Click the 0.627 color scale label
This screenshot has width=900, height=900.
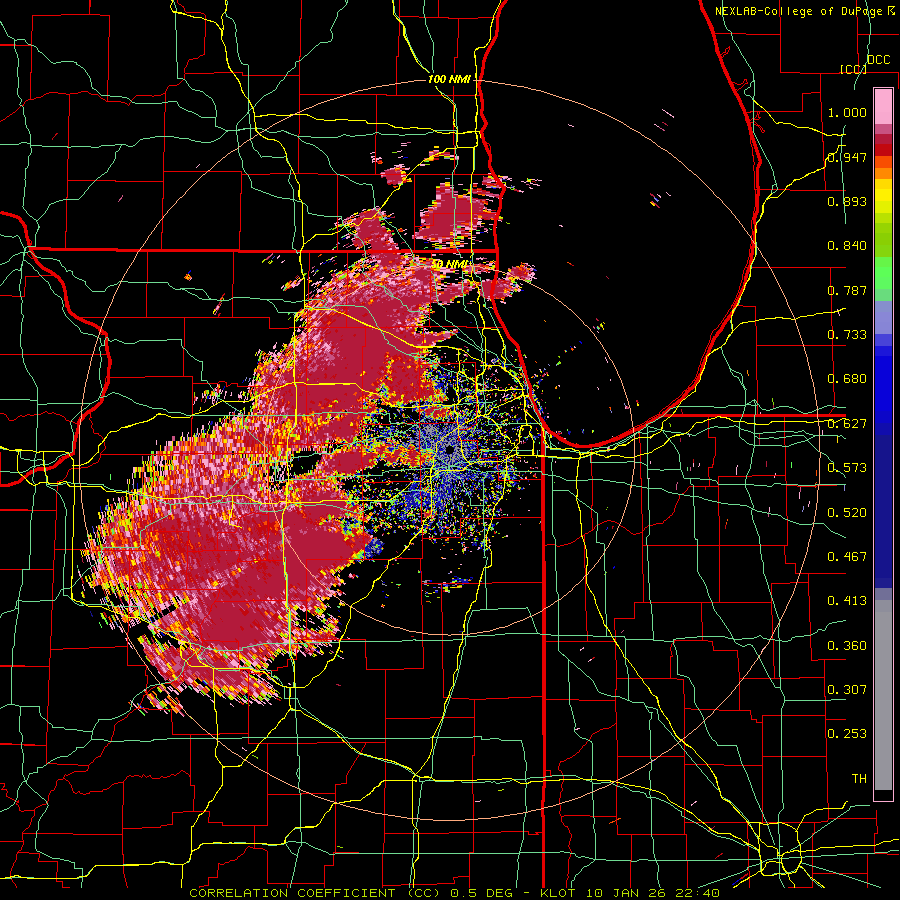(847, 424)
